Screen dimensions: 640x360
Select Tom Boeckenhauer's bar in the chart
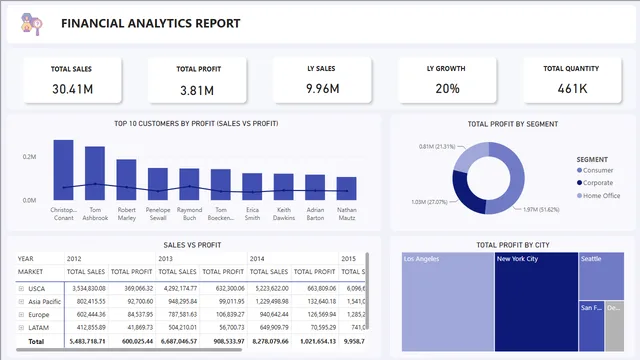221,184
